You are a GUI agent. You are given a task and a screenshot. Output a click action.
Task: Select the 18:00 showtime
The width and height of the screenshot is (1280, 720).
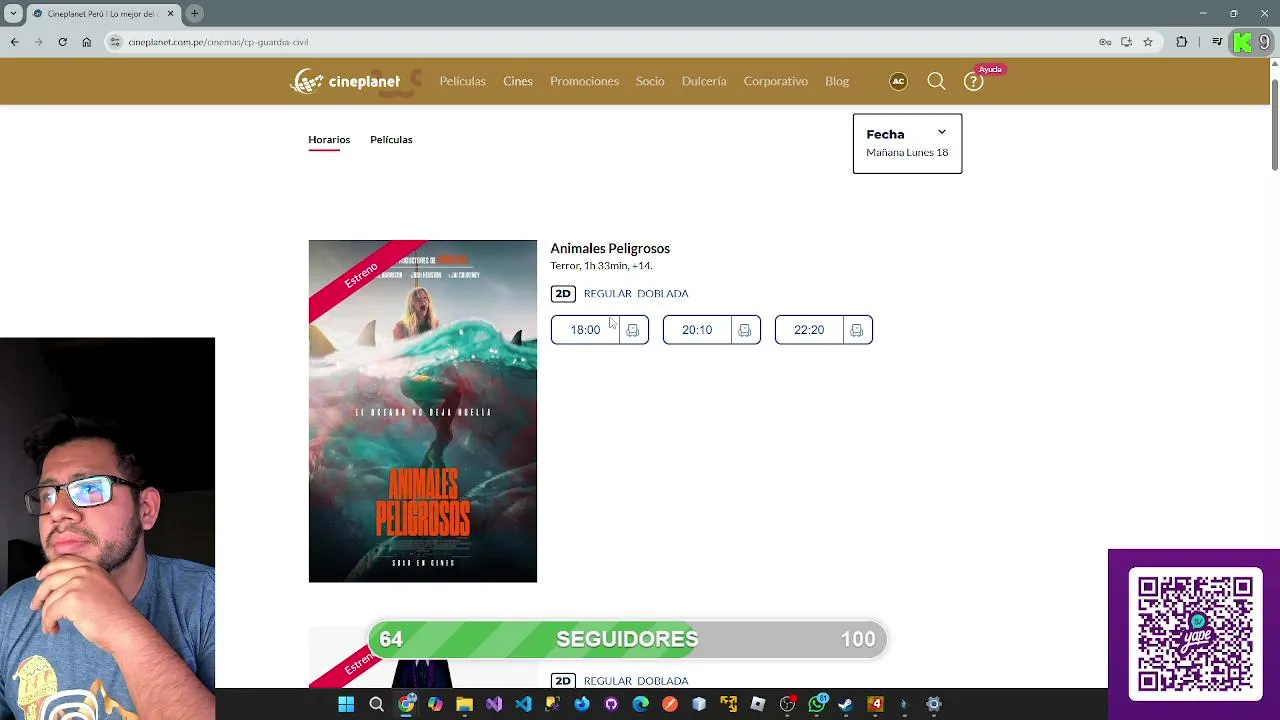585,330
